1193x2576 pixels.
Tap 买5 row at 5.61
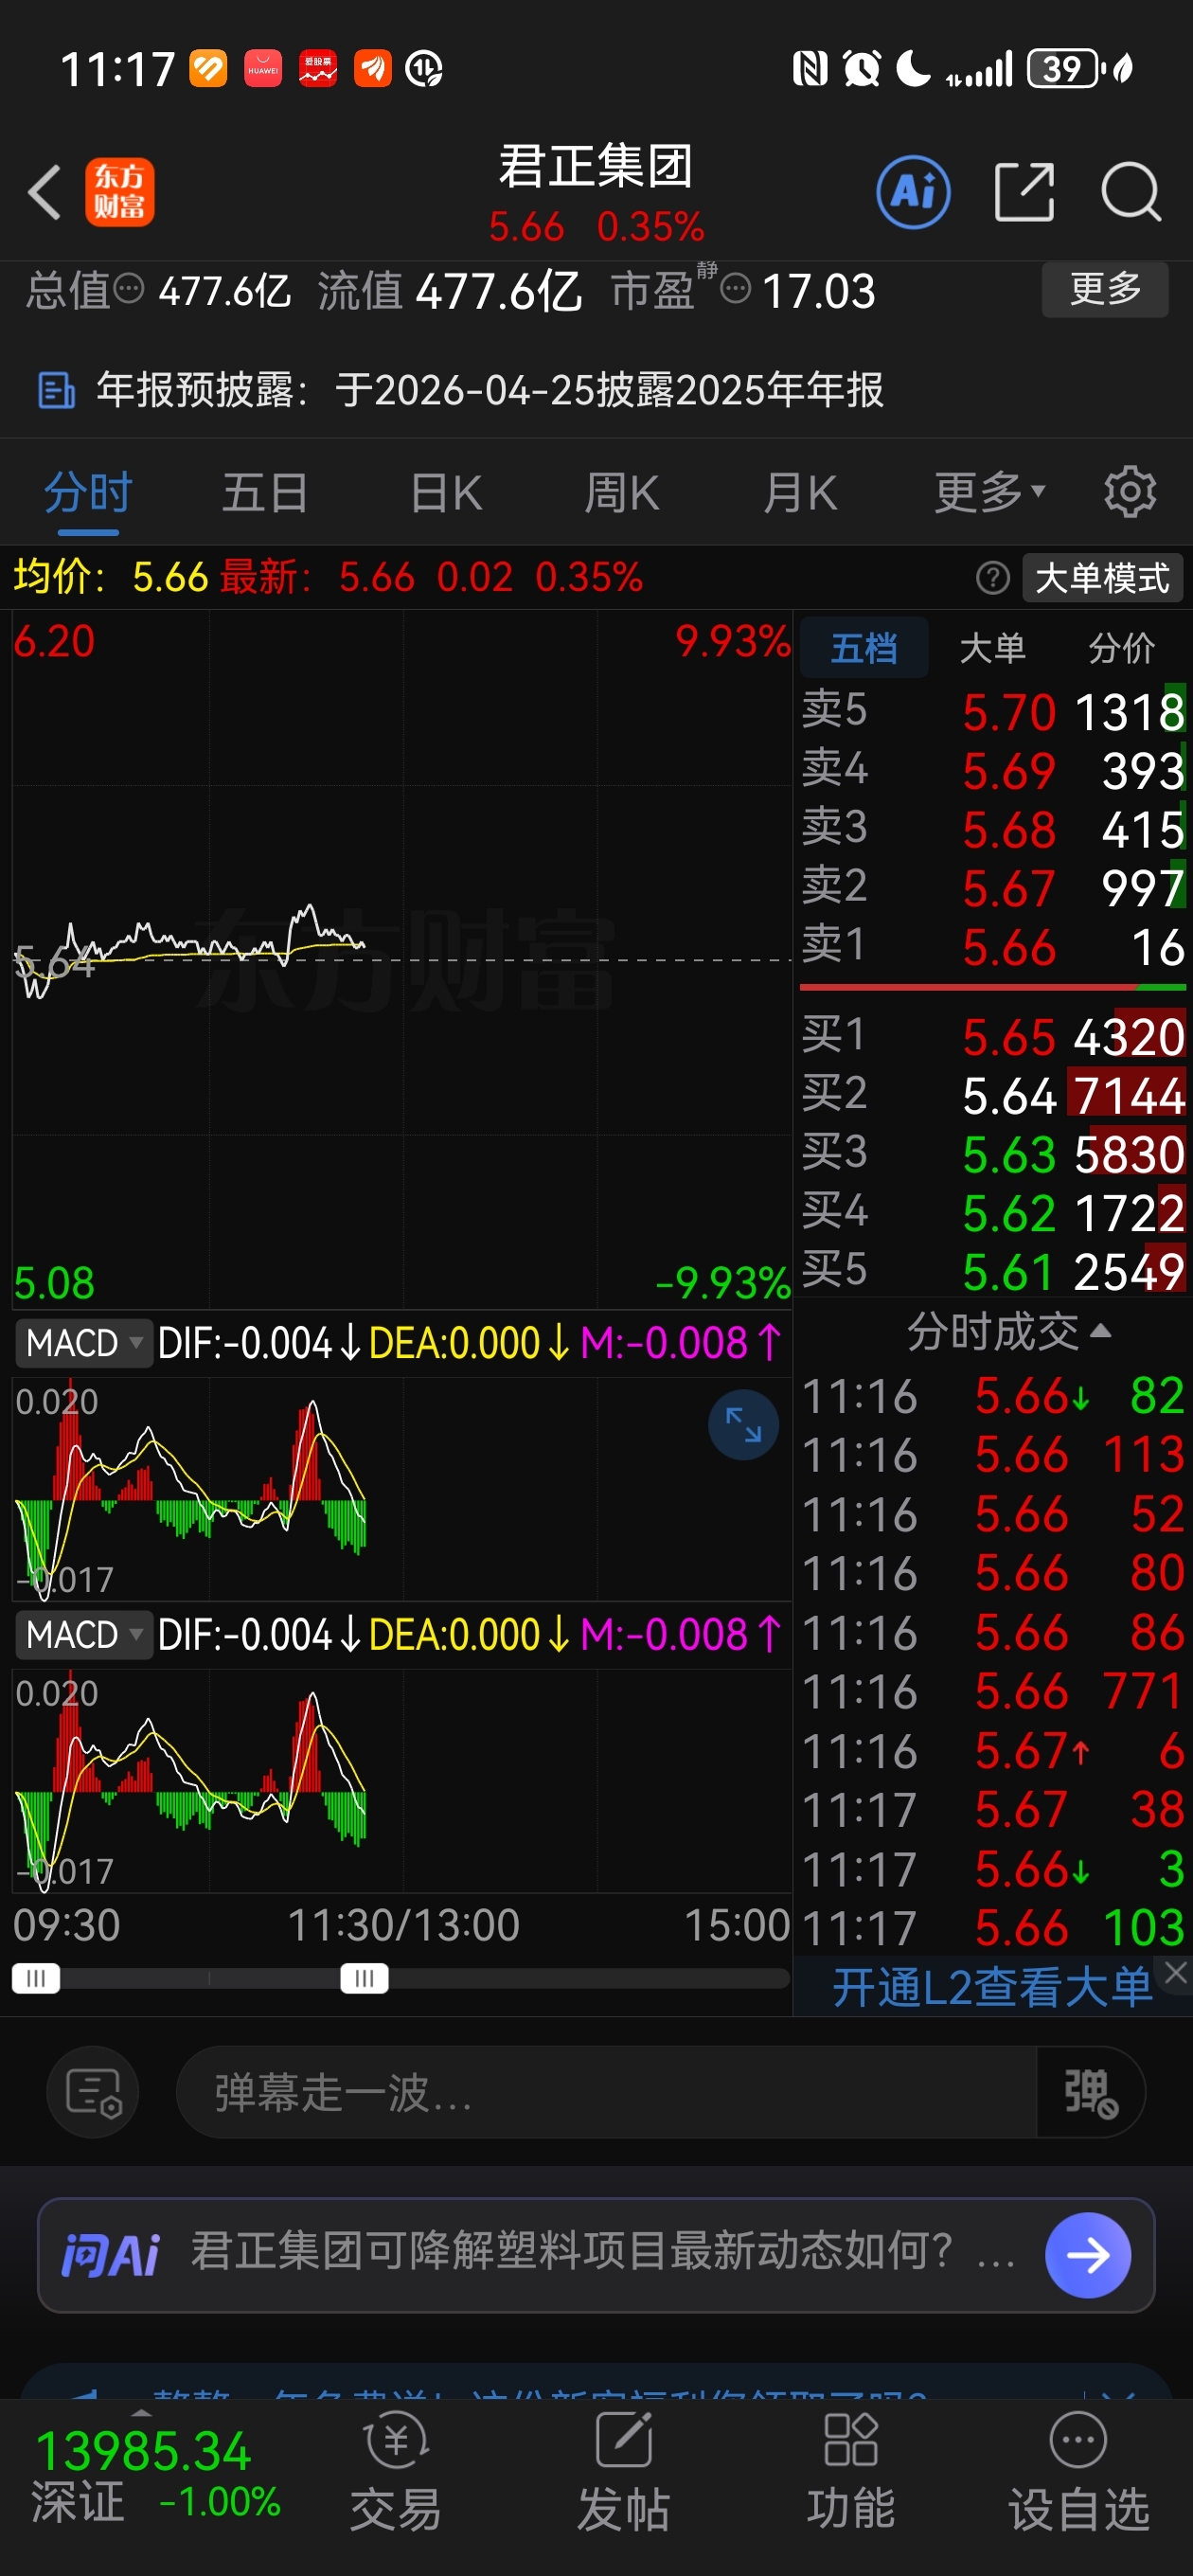click(x=993, y=1271)
